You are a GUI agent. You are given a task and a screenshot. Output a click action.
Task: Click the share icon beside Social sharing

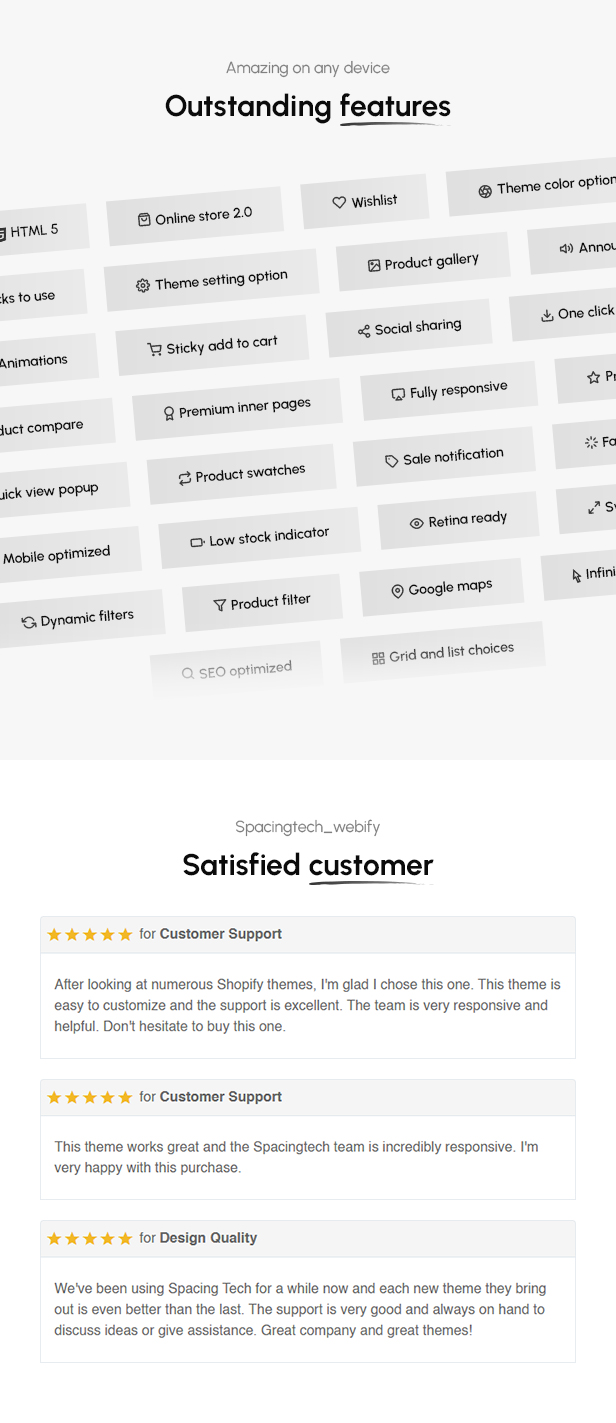click(364, 331)
